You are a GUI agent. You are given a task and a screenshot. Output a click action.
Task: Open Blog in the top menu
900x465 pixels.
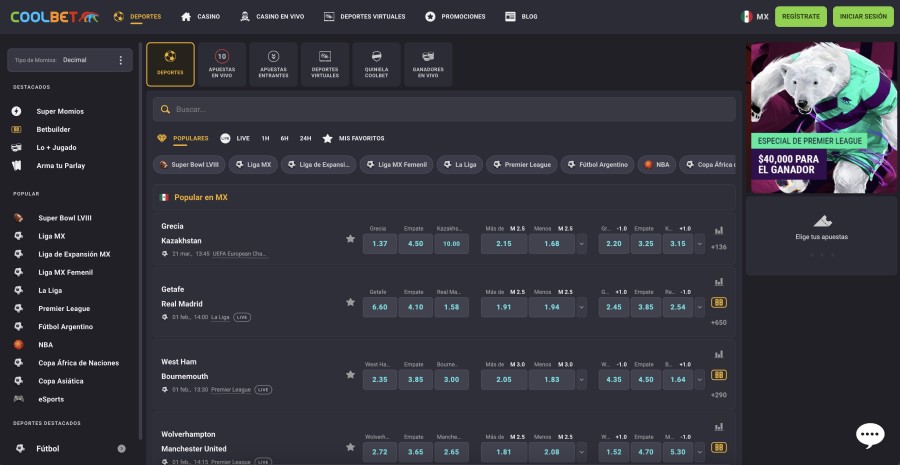[521, 17]
